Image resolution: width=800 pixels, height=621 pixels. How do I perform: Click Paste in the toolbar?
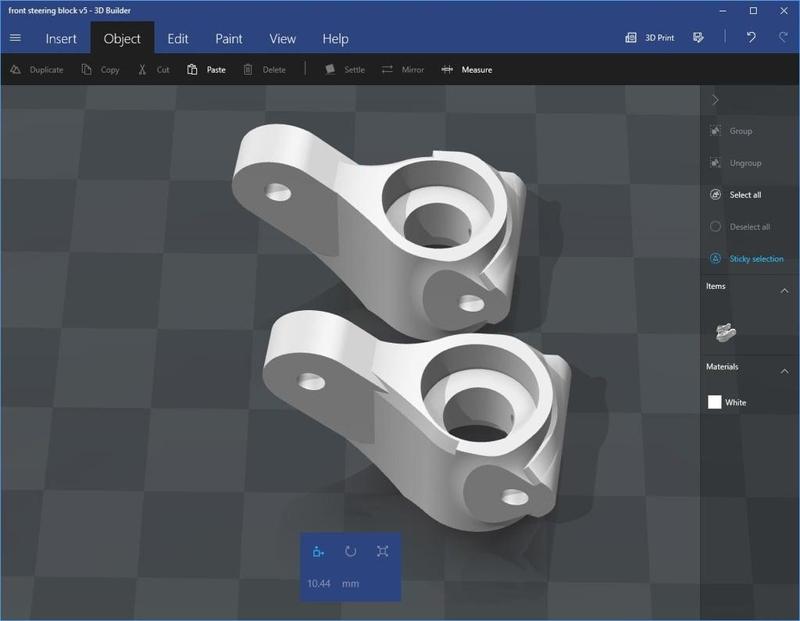coord(206,69)
